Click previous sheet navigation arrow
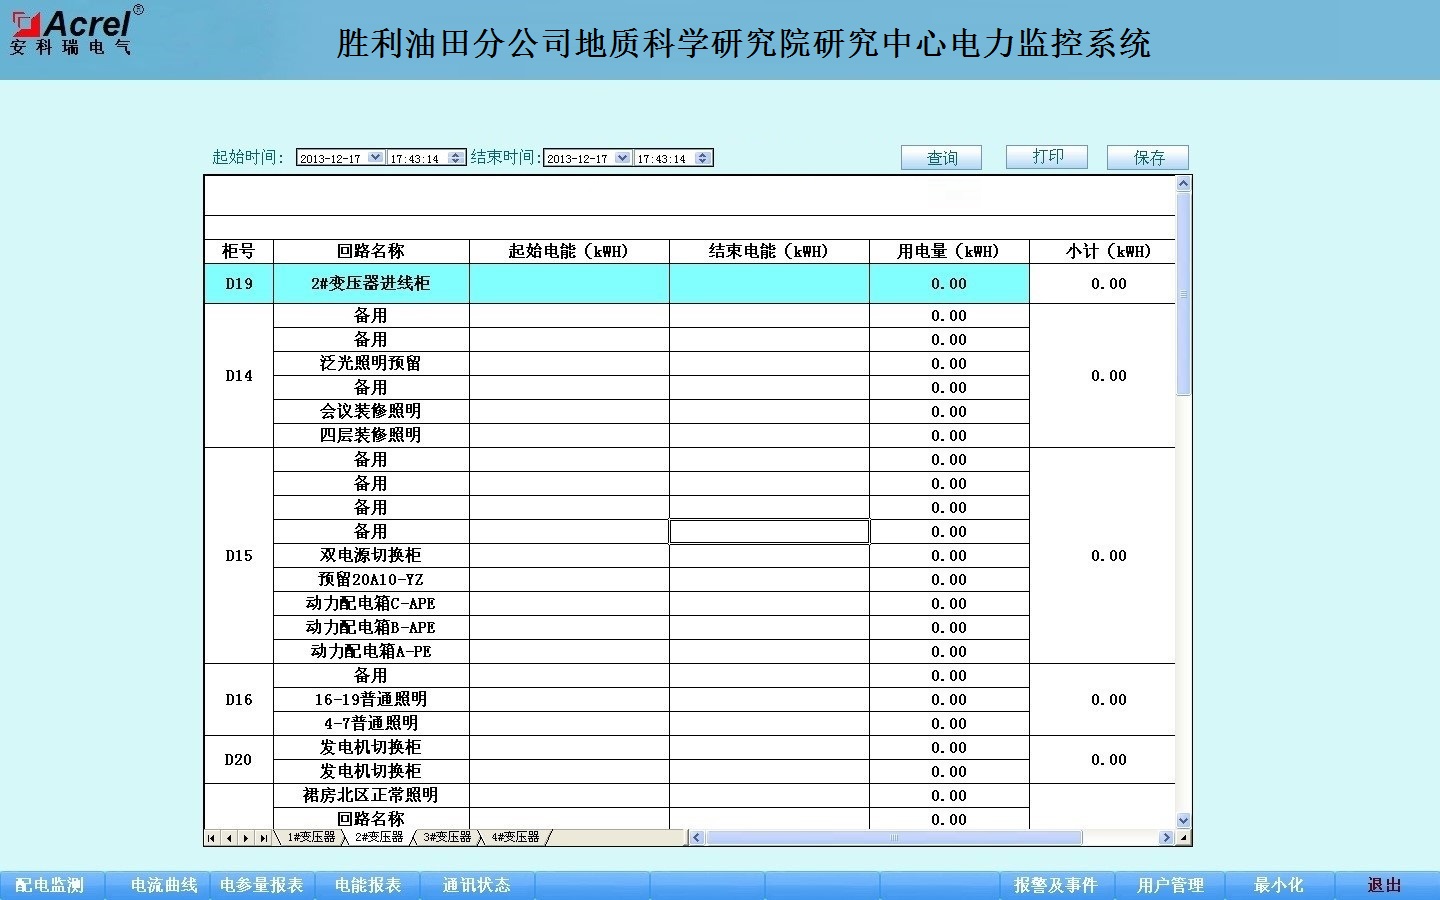 coord(229,838)
